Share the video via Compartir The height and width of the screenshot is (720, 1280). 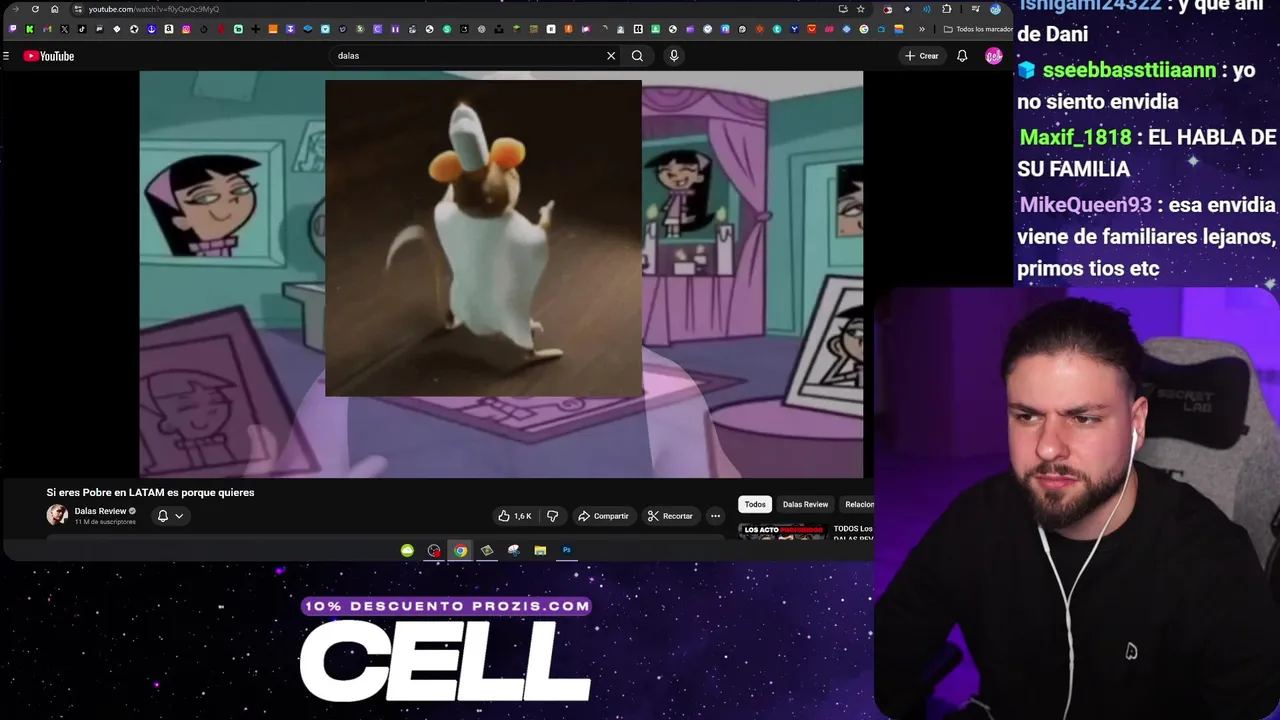click(x=603, y=516)
